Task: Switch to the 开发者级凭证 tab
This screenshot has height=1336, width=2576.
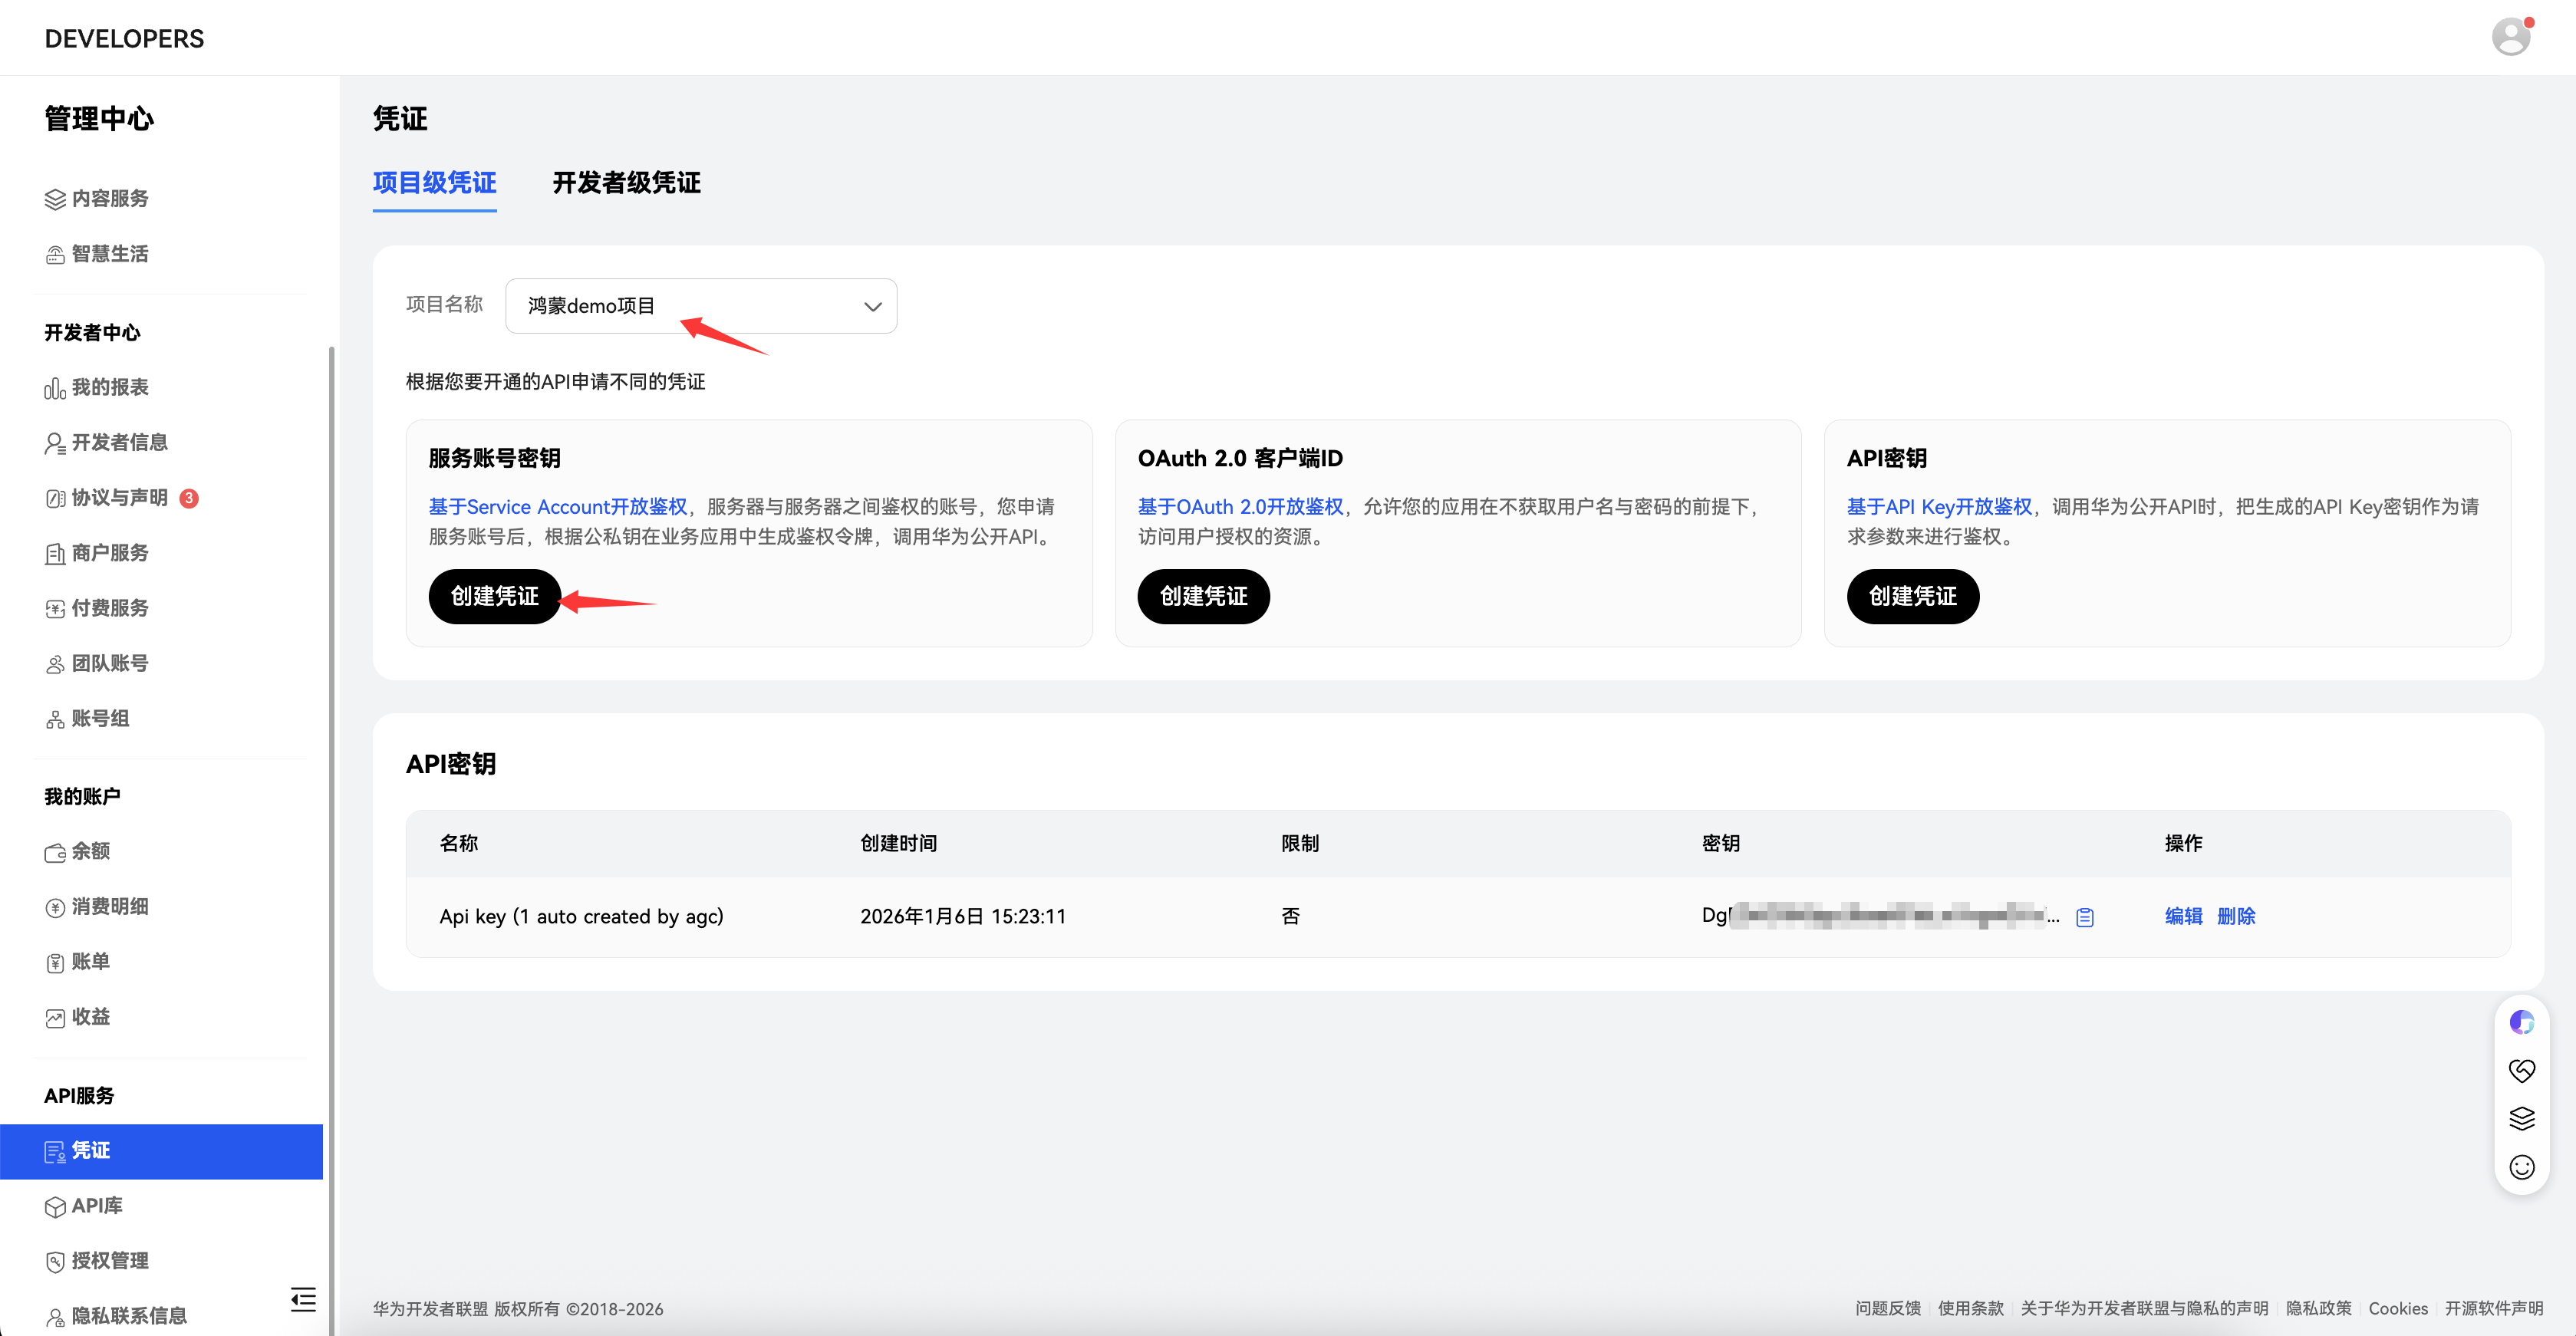Action: [626, 183]
